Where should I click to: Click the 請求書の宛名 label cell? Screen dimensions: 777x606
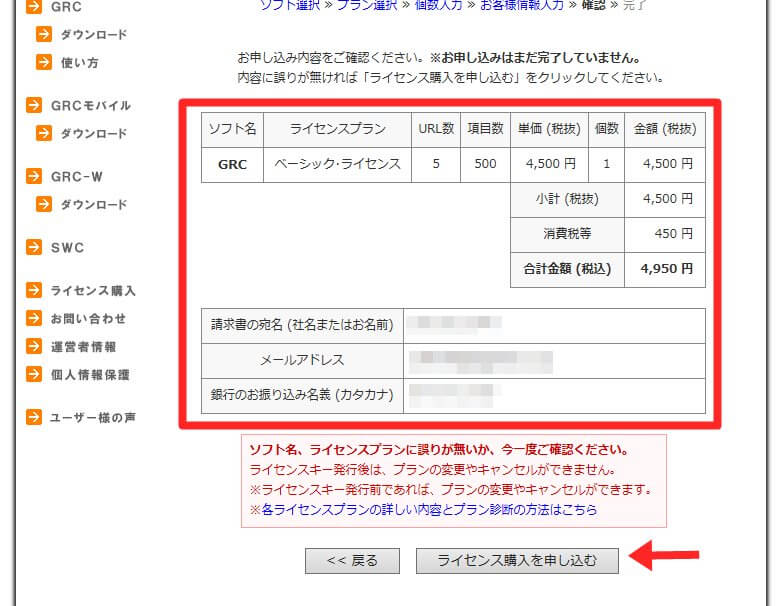click(302, 326)
